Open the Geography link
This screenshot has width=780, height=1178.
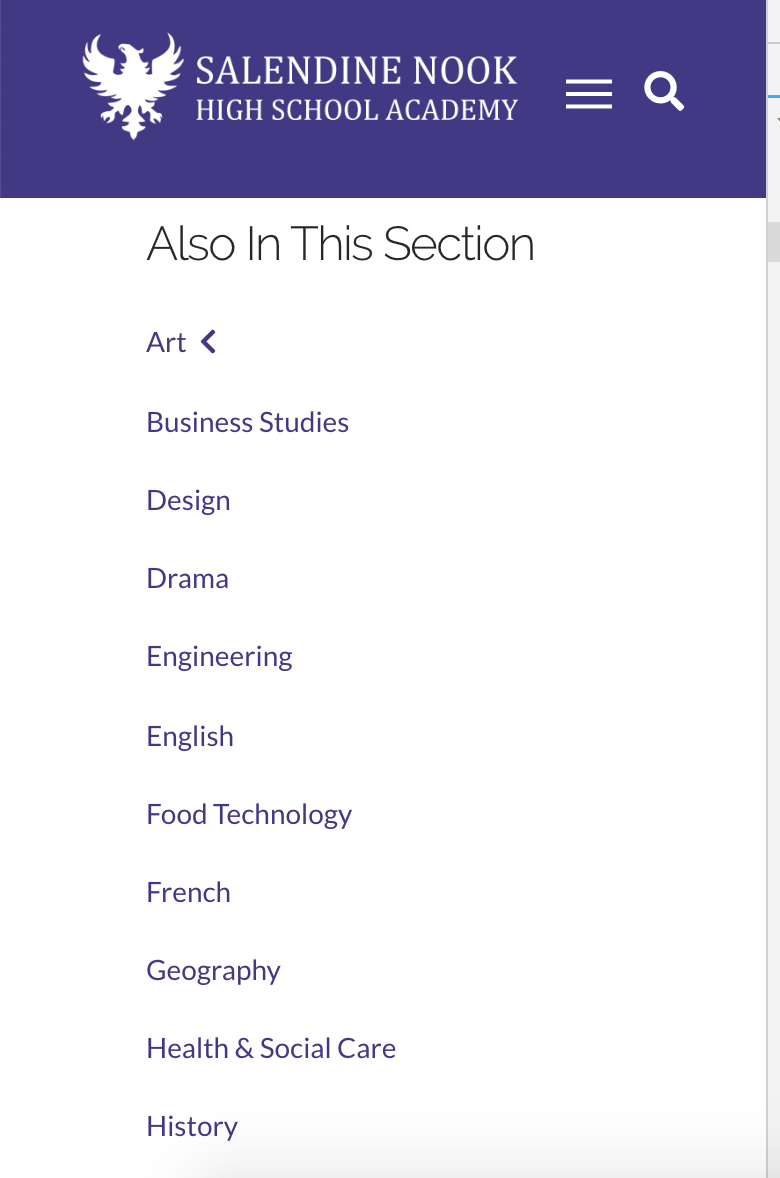tap(213, 970)
